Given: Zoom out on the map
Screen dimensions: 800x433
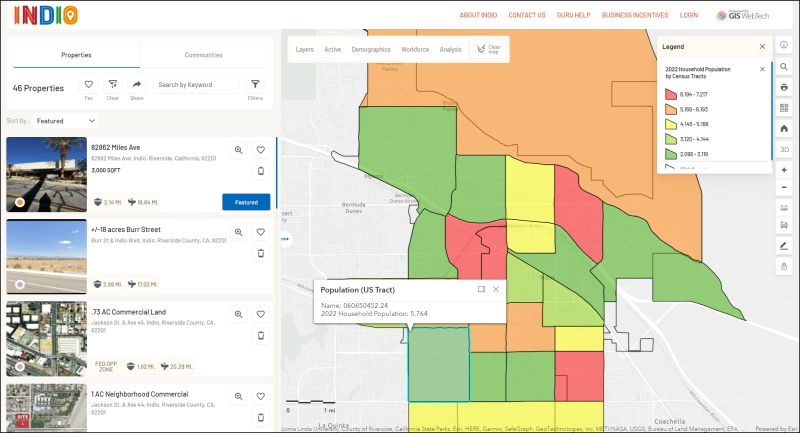Looking at the screenshot, I should tap(784, 188).
